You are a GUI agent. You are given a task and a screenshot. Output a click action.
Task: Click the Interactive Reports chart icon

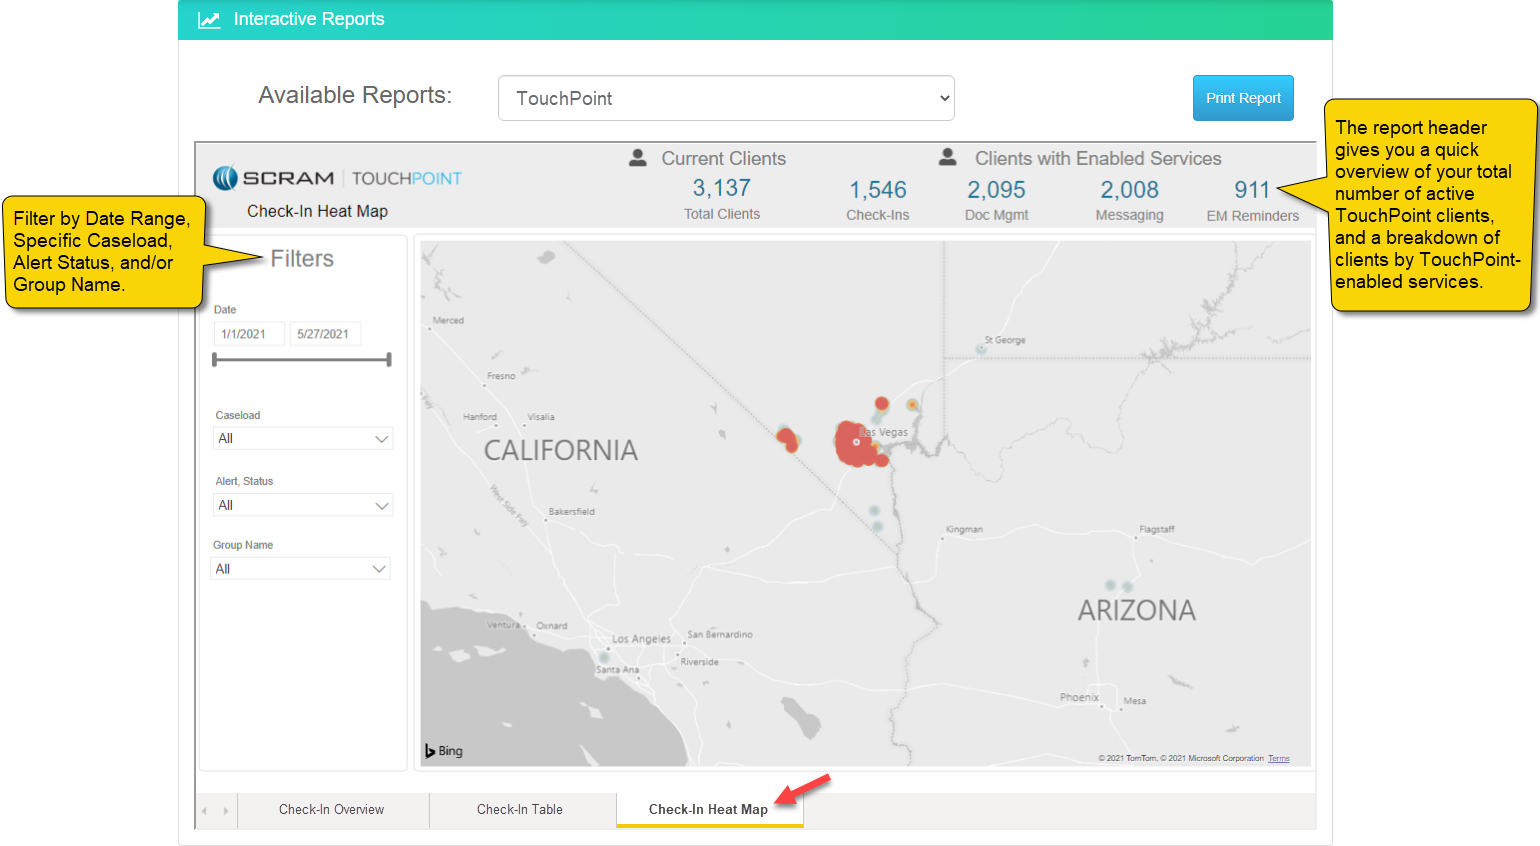coord(209,20)
